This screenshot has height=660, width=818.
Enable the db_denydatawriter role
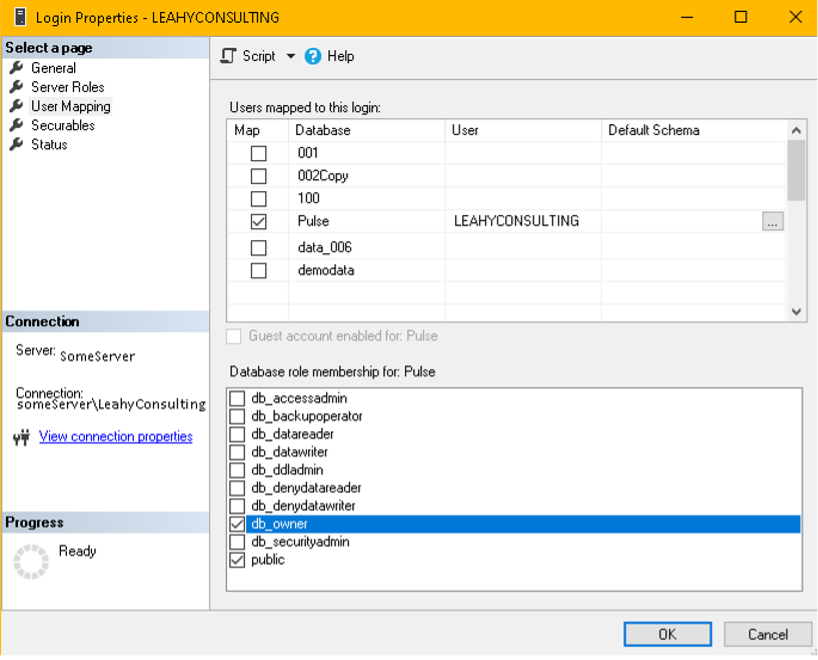(237, 506)
